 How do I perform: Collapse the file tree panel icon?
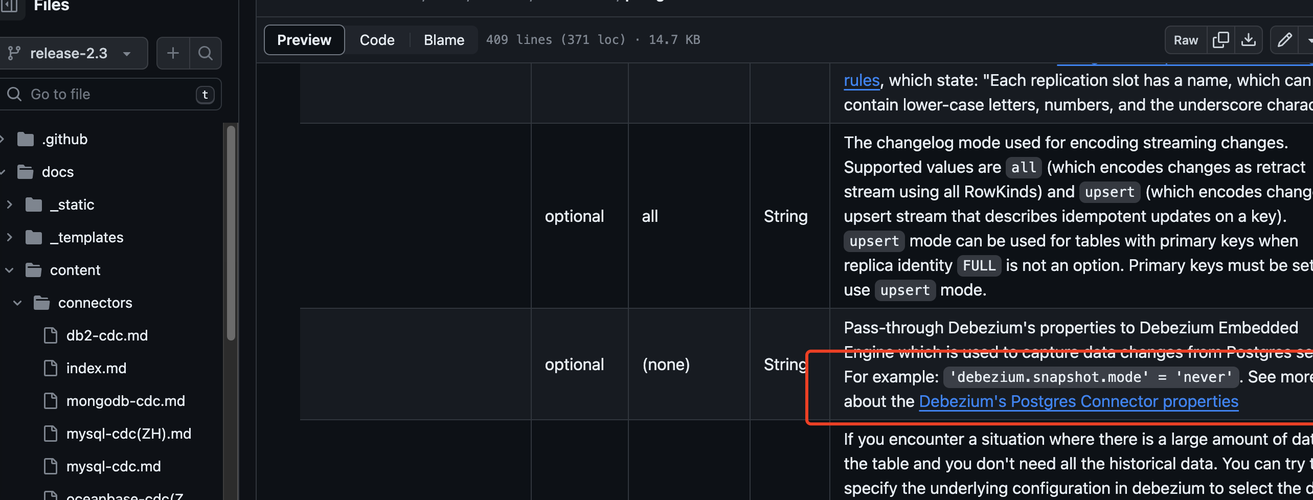9,6
